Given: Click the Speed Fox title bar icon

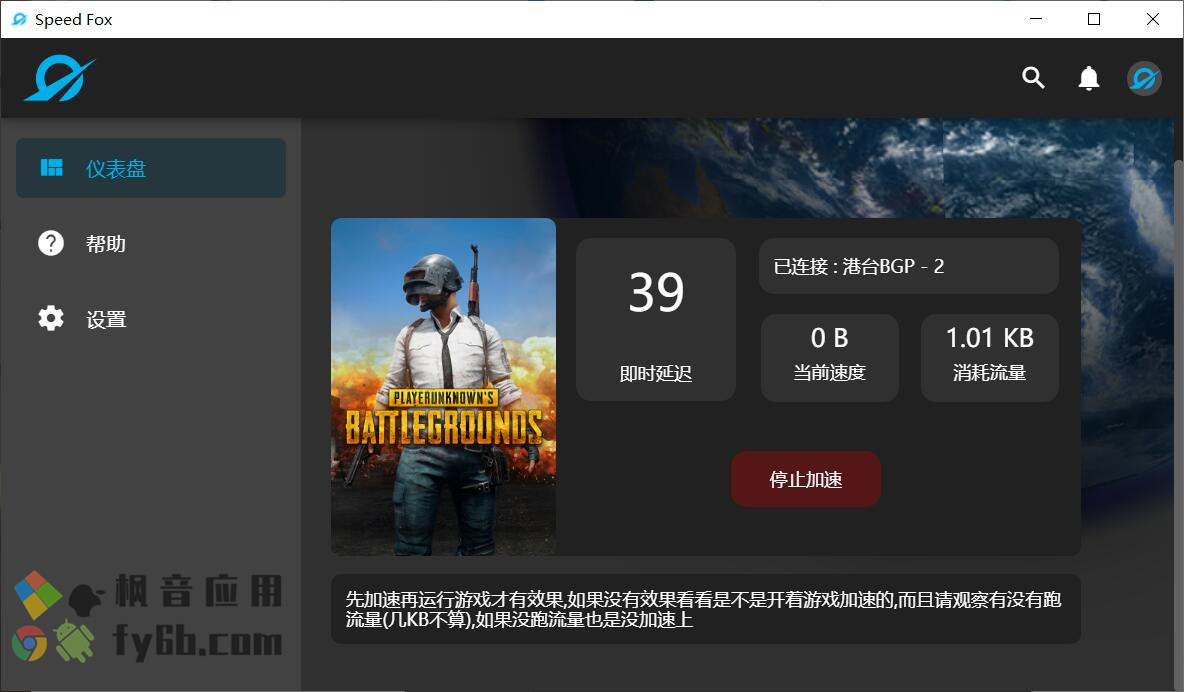Looking at the screenshot, I should pyautogui.click(x=19, y=19).
